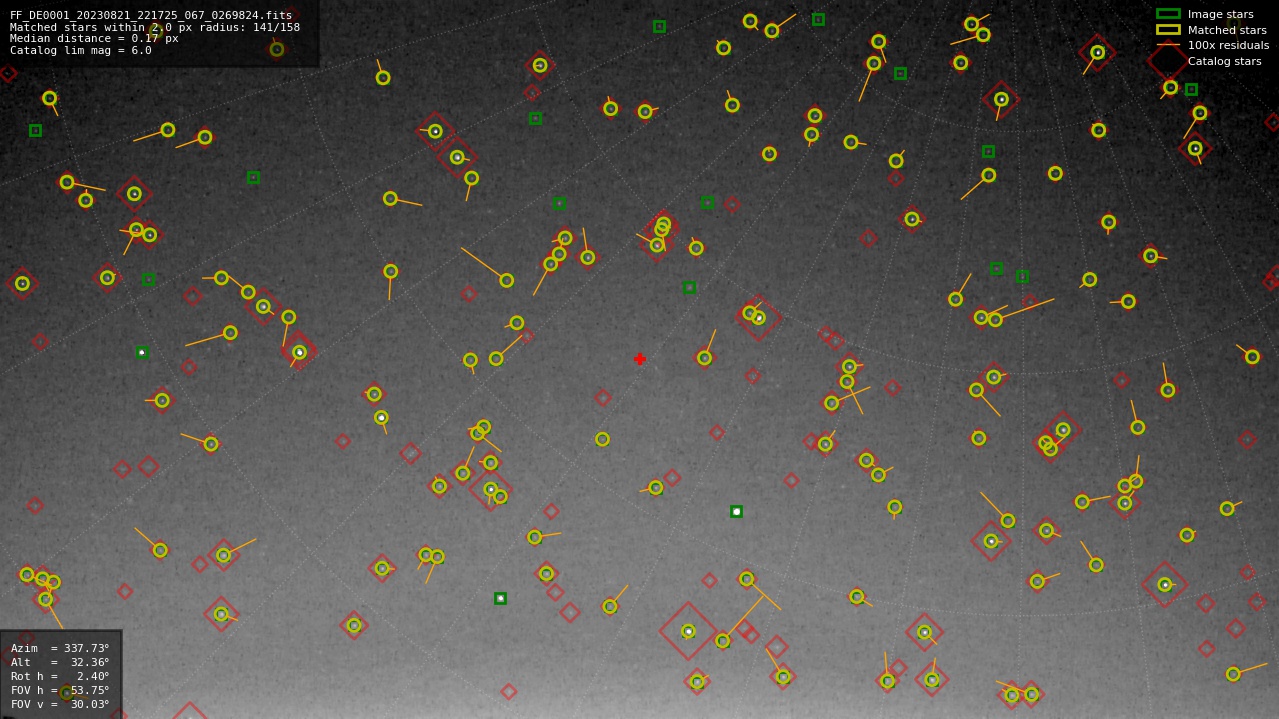The width and height of the screenshot is (1279, 719).
Task: Select the 'Catalog stars' legend label
Action: pos(1225,61)
